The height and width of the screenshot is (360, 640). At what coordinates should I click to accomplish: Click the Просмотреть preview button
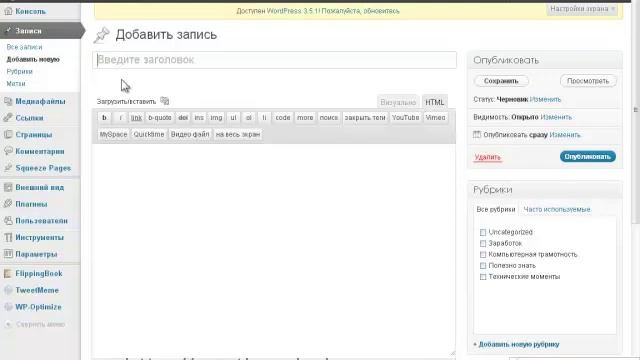tap(588, 81)
